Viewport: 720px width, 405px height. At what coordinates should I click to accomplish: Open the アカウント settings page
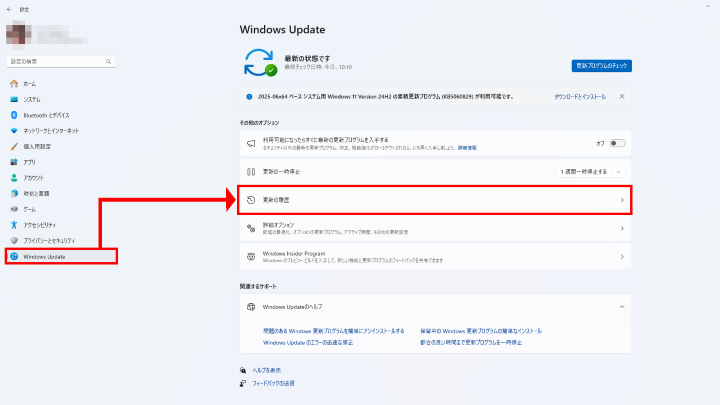point(34,178)
